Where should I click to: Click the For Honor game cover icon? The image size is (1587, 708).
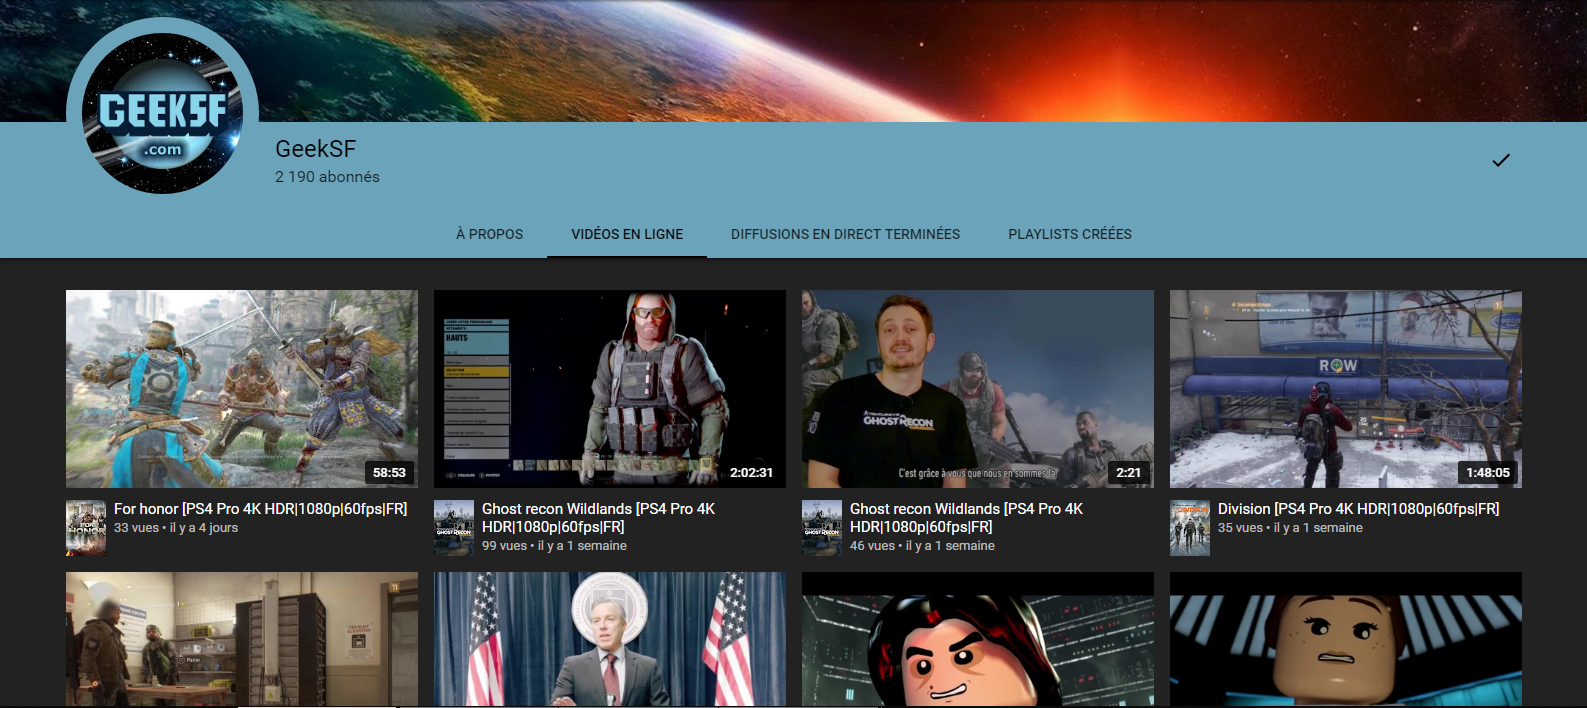point(86,528)
